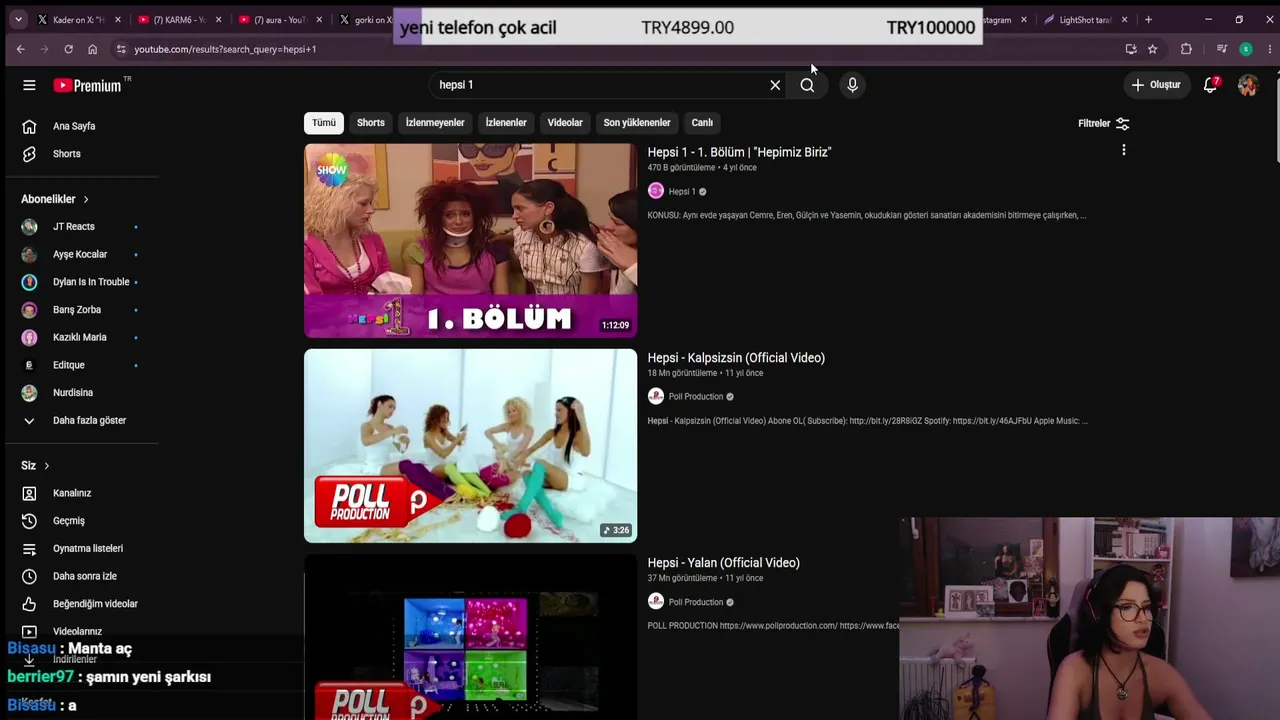The width and height of the screenshot is (1280, 720).
Task: Open the Oluştur create menu
Action: click(x=1155, y=85)
